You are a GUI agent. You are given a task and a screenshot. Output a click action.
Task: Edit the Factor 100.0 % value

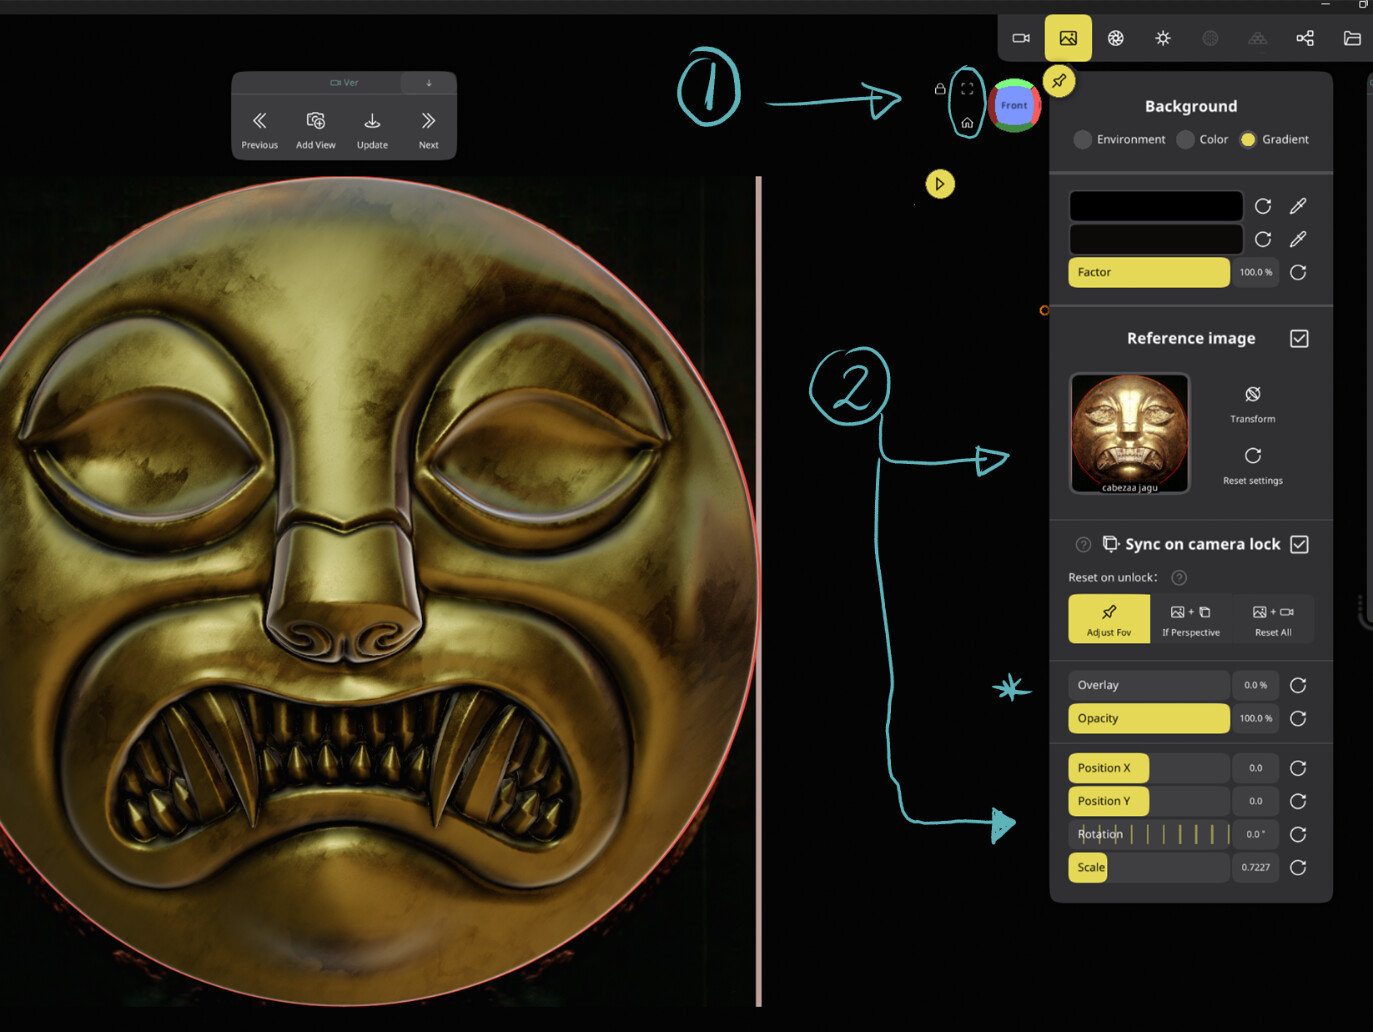click(1256, 272)
